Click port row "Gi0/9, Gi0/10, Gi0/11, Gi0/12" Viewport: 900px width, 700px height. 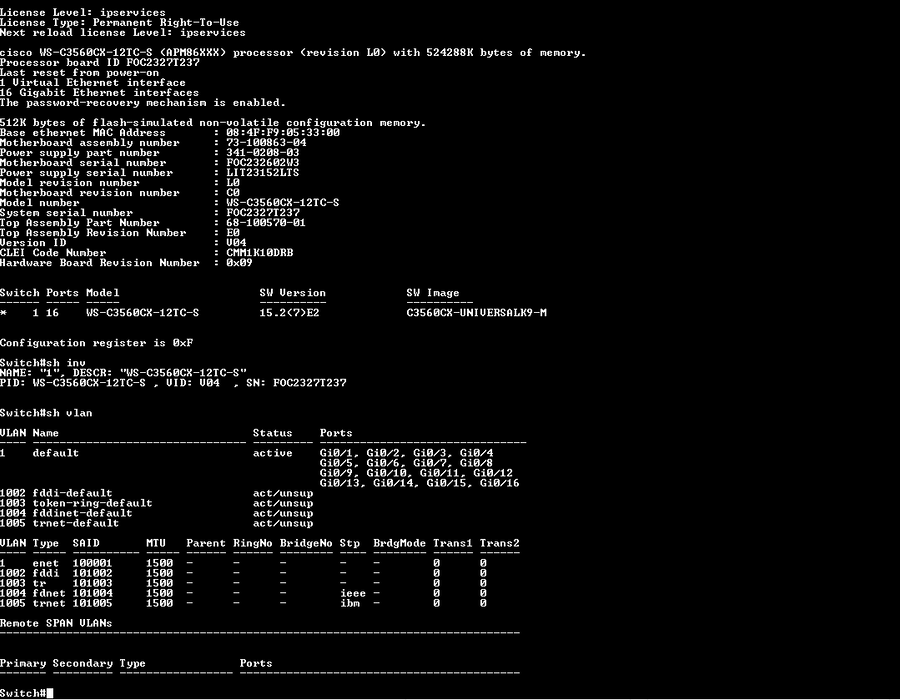pyautogui.click(x=416, y=473)
